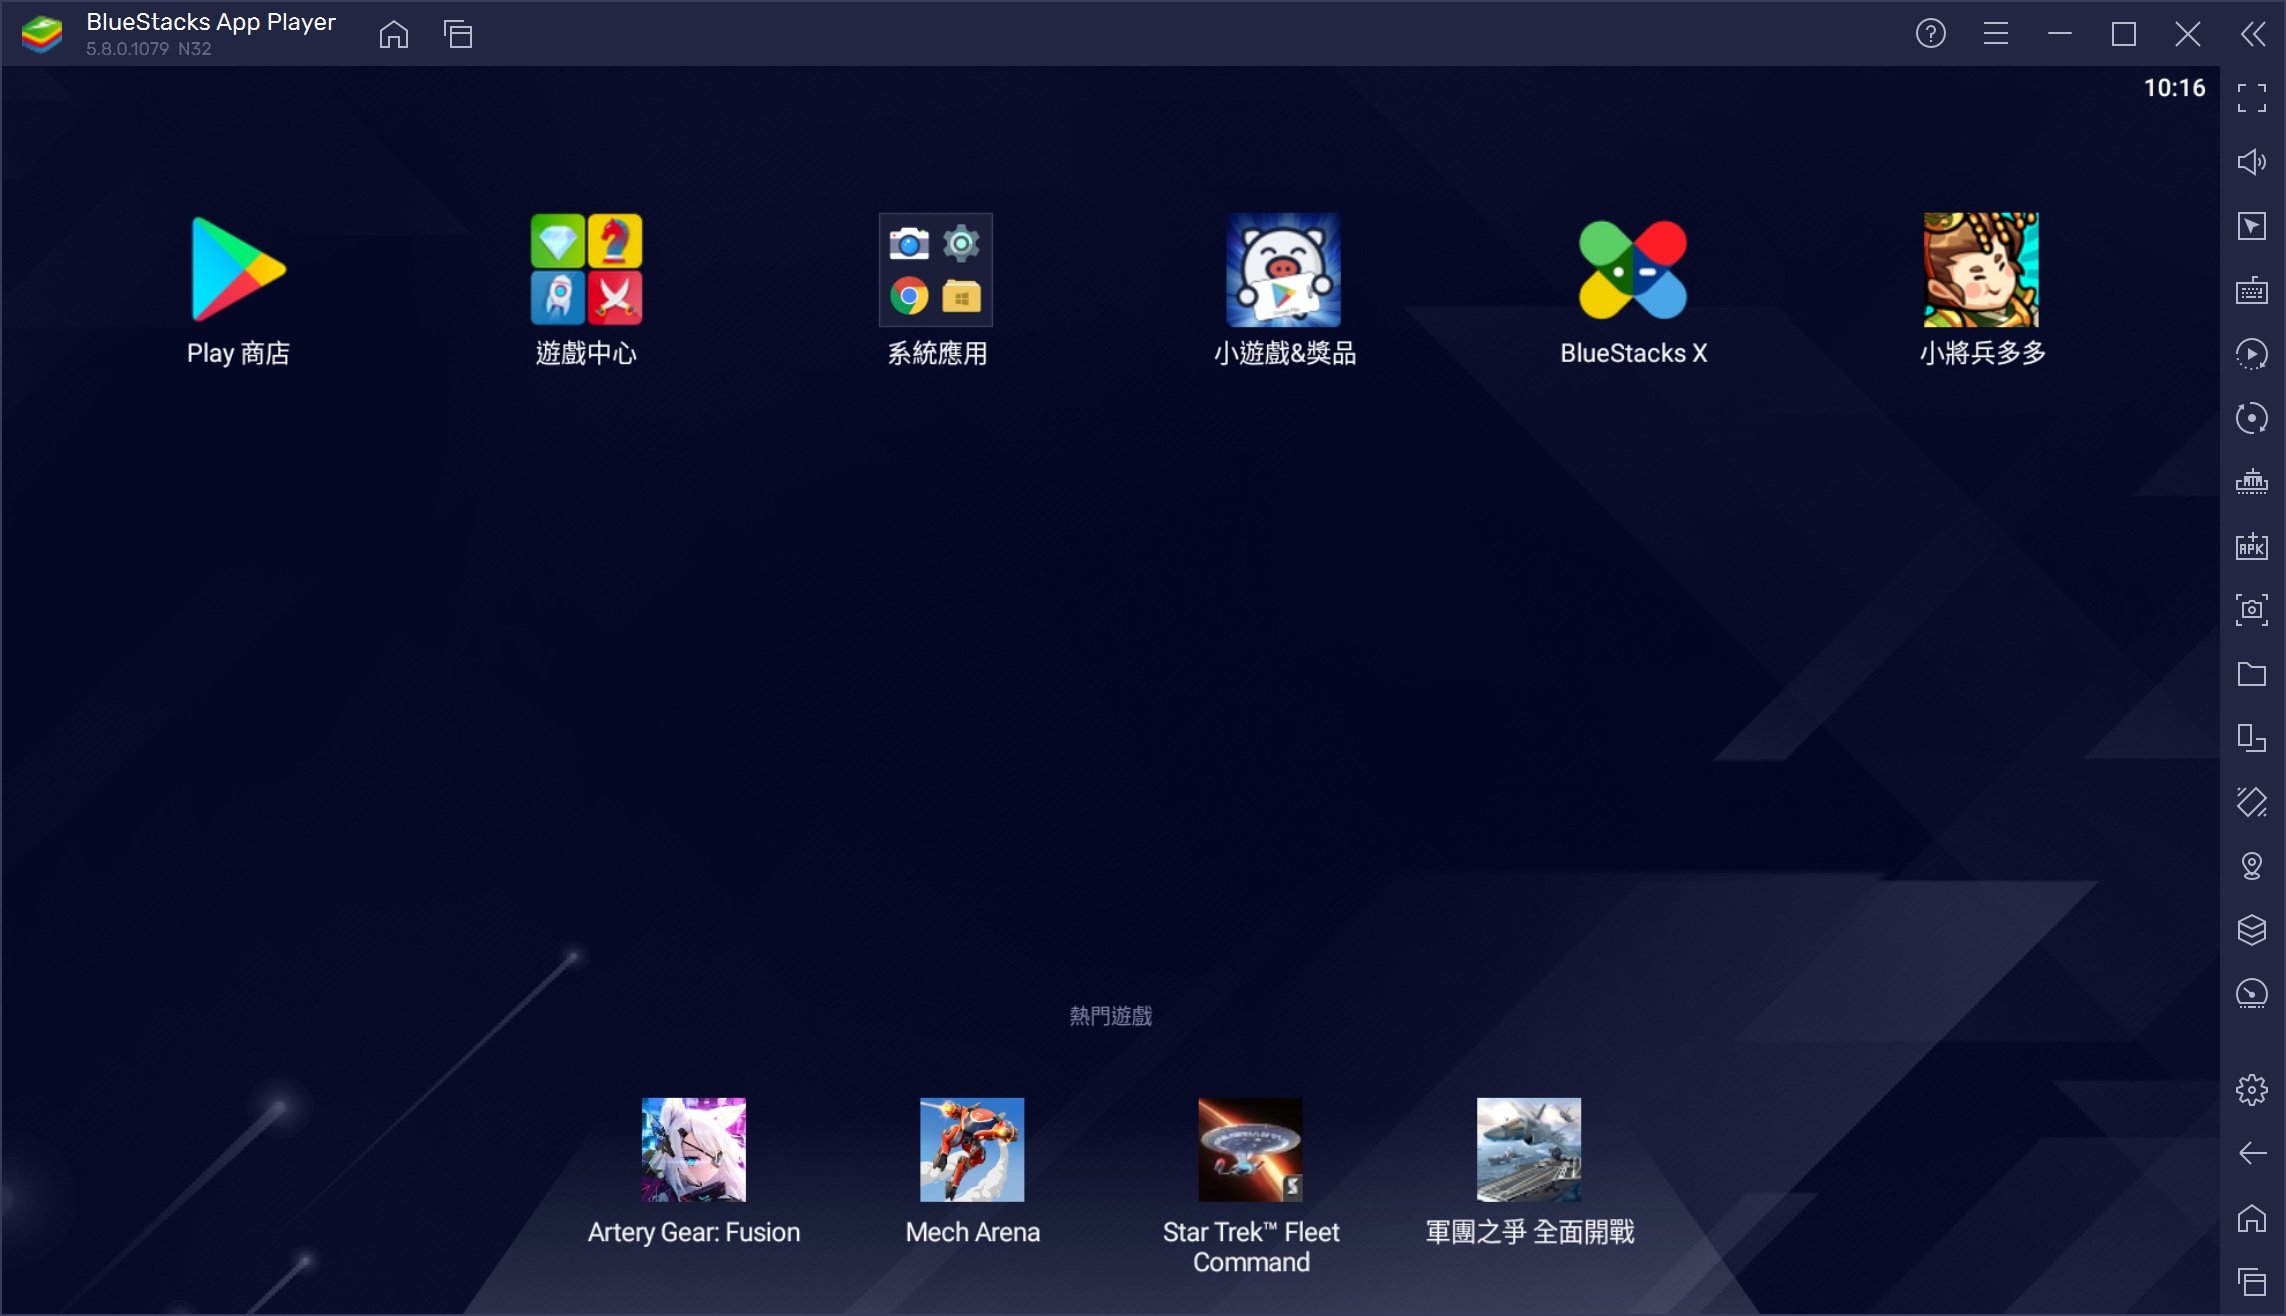Launch 小遊戲&獎品 app
2286x1316 pixels.
pos(1284,270)
